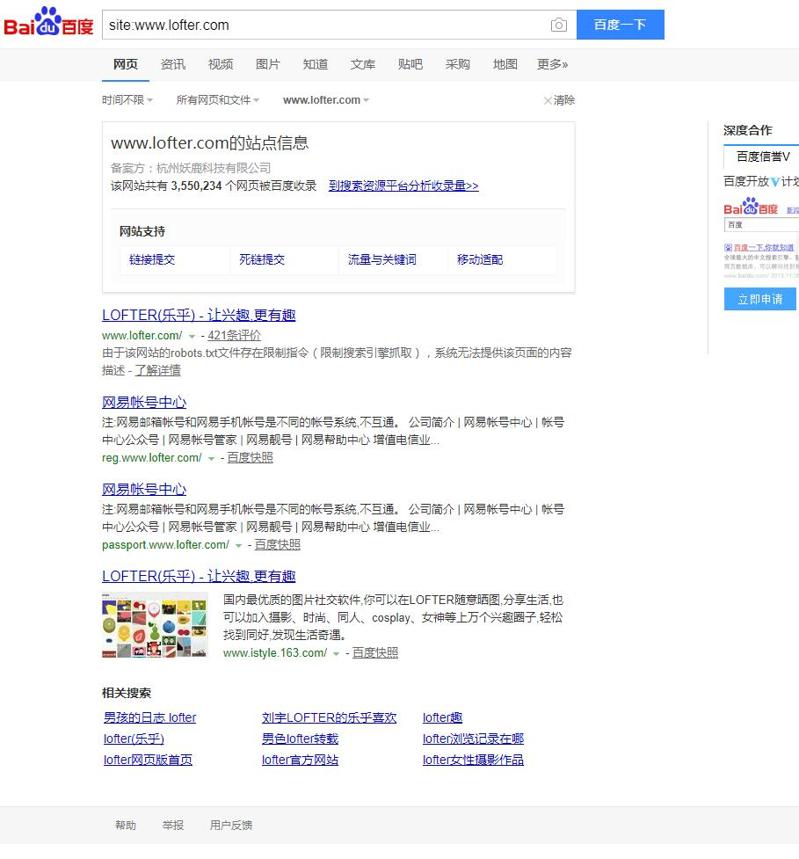The height and width of the screenshot is (859, 799).
Task: Click the 立即申请 button
Action: tap(760, 299)
